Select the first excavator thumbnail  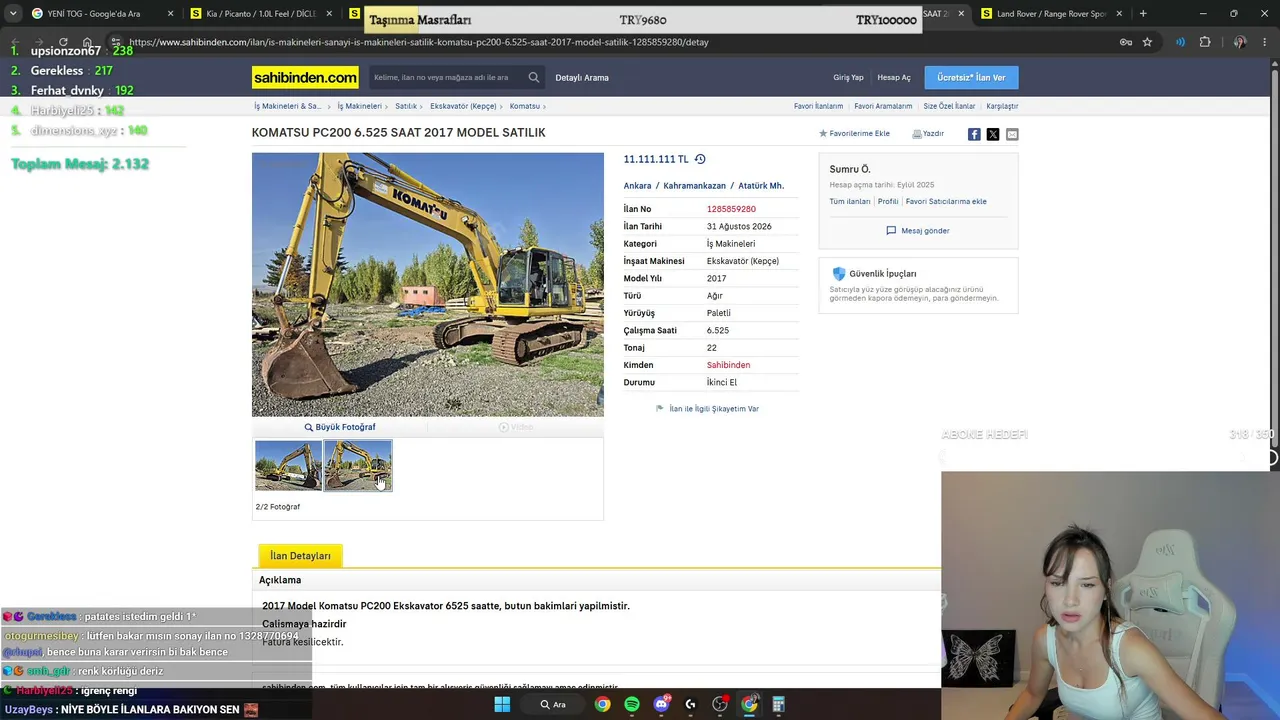tap(288, 466)
